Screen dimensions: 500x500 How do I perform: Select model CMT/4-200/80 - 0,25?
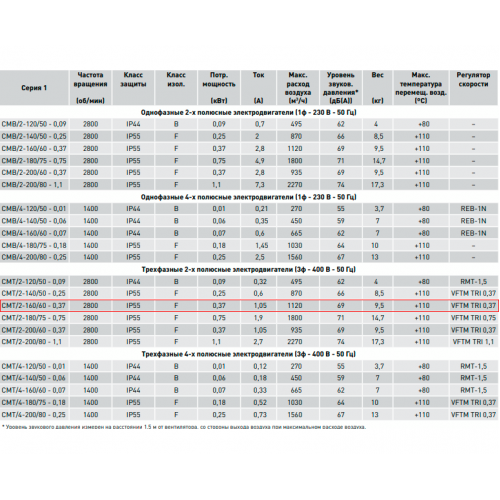click(34, 415)
